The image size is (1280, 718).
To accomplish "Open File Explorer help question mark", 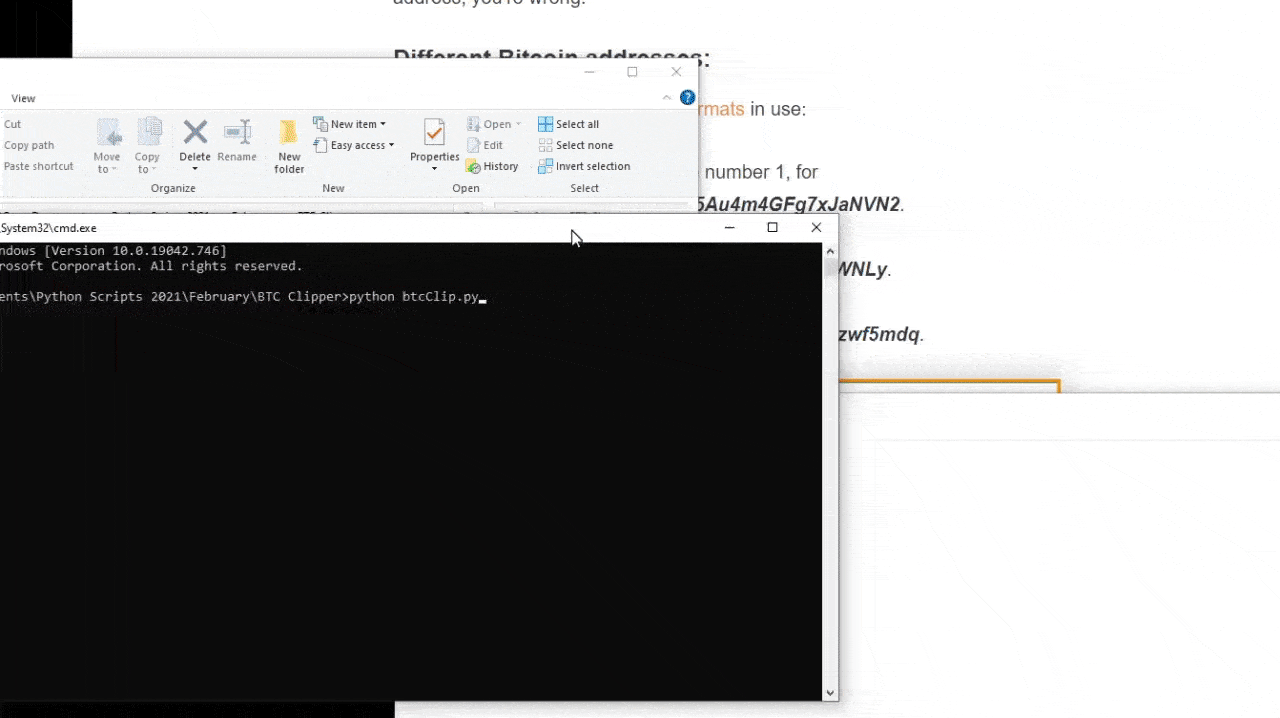I will [687, 98].
